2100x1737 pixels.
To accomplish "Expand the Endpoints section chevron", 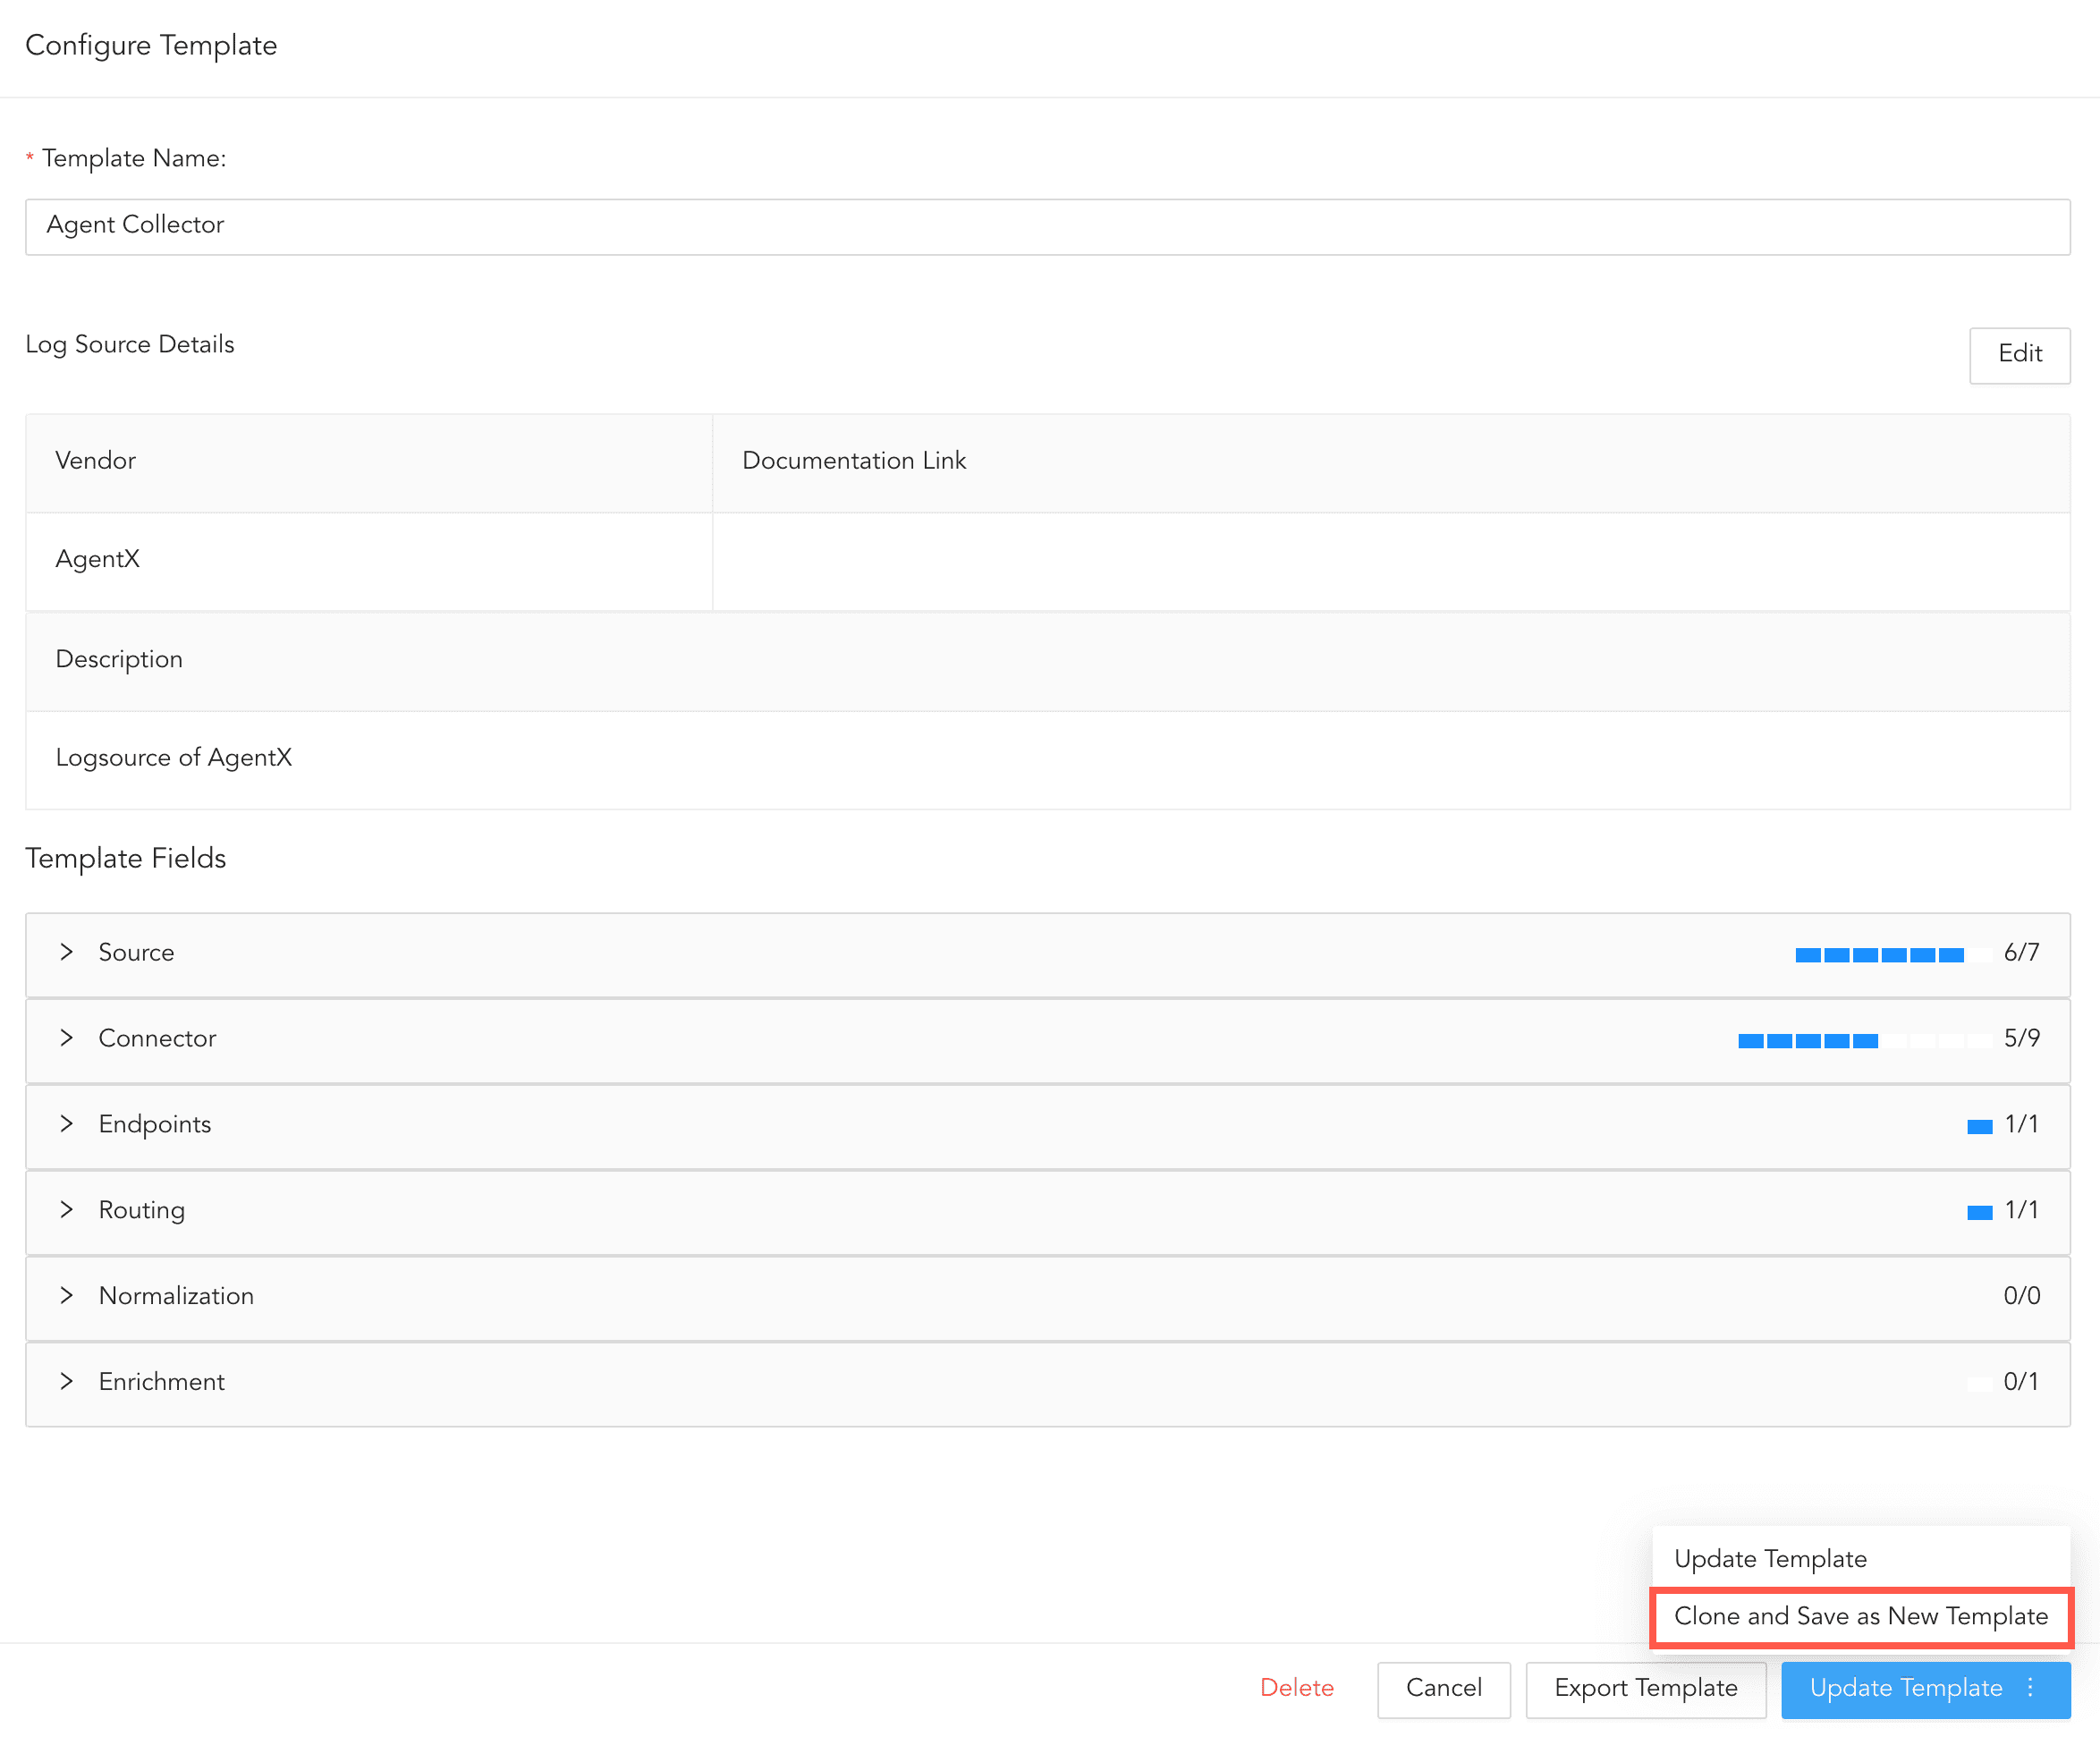I will coord(66,1125).
